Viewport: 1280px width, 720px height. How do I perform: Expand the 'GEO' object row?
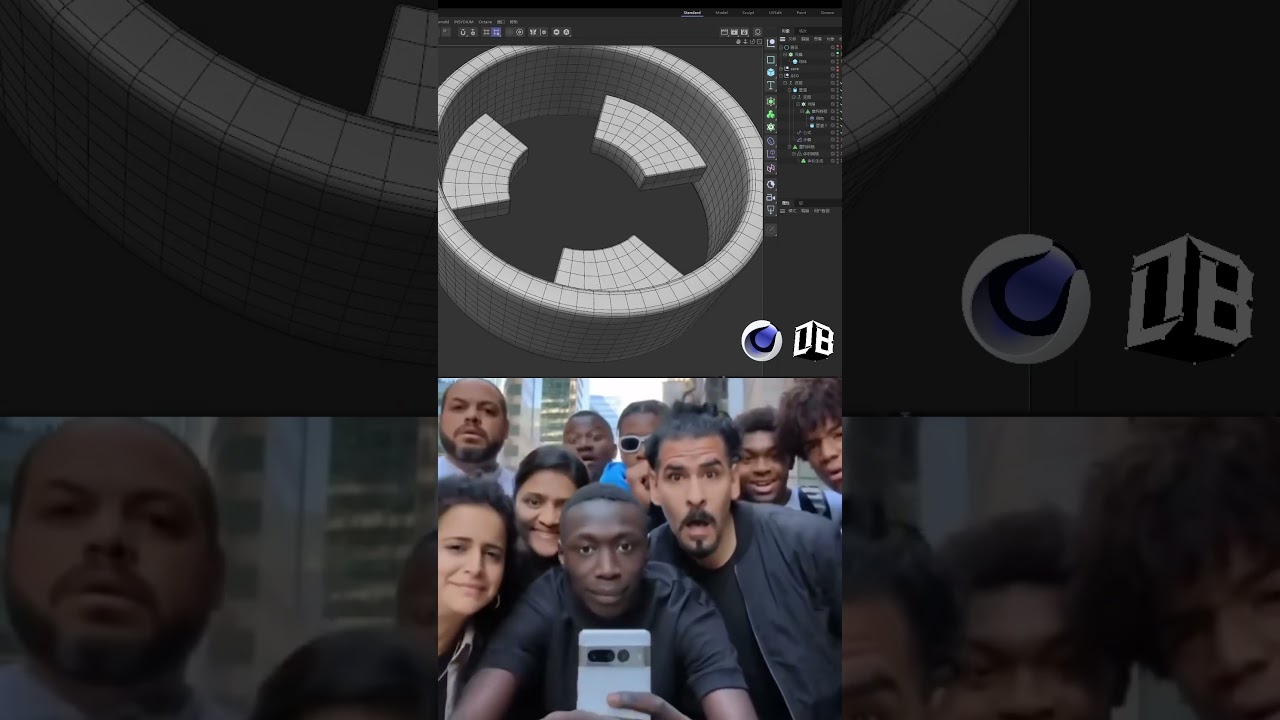(x=781, y=76)
